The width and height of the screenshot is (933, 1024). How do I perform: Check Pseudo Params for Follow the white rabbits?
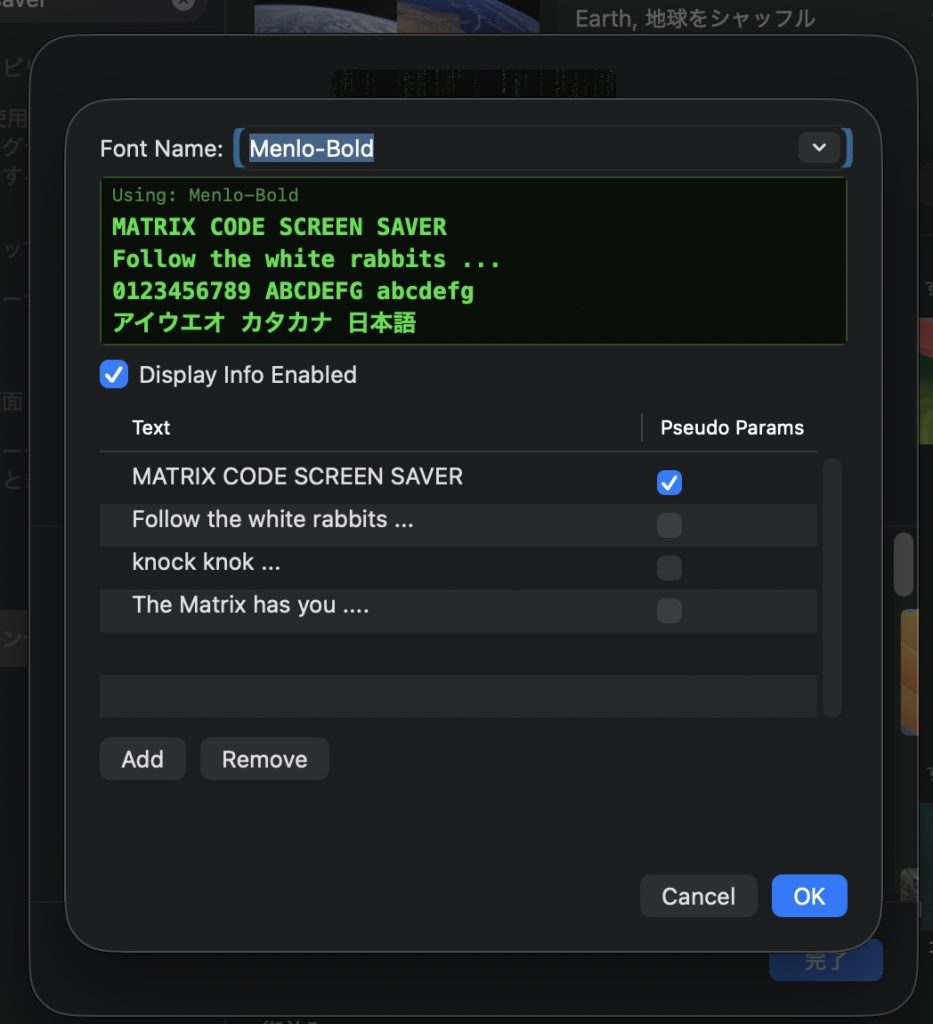[x=669, y=525]
